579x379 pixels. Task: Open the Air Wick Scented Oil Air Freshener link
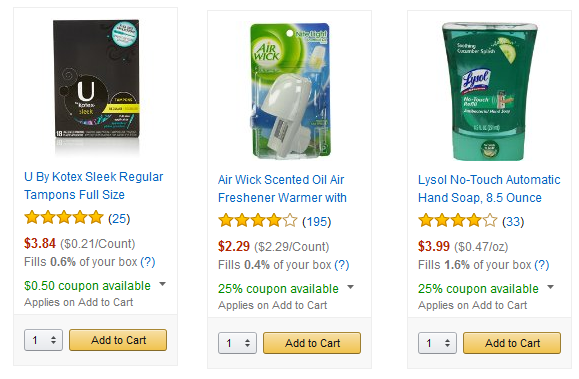coord(282,188)
